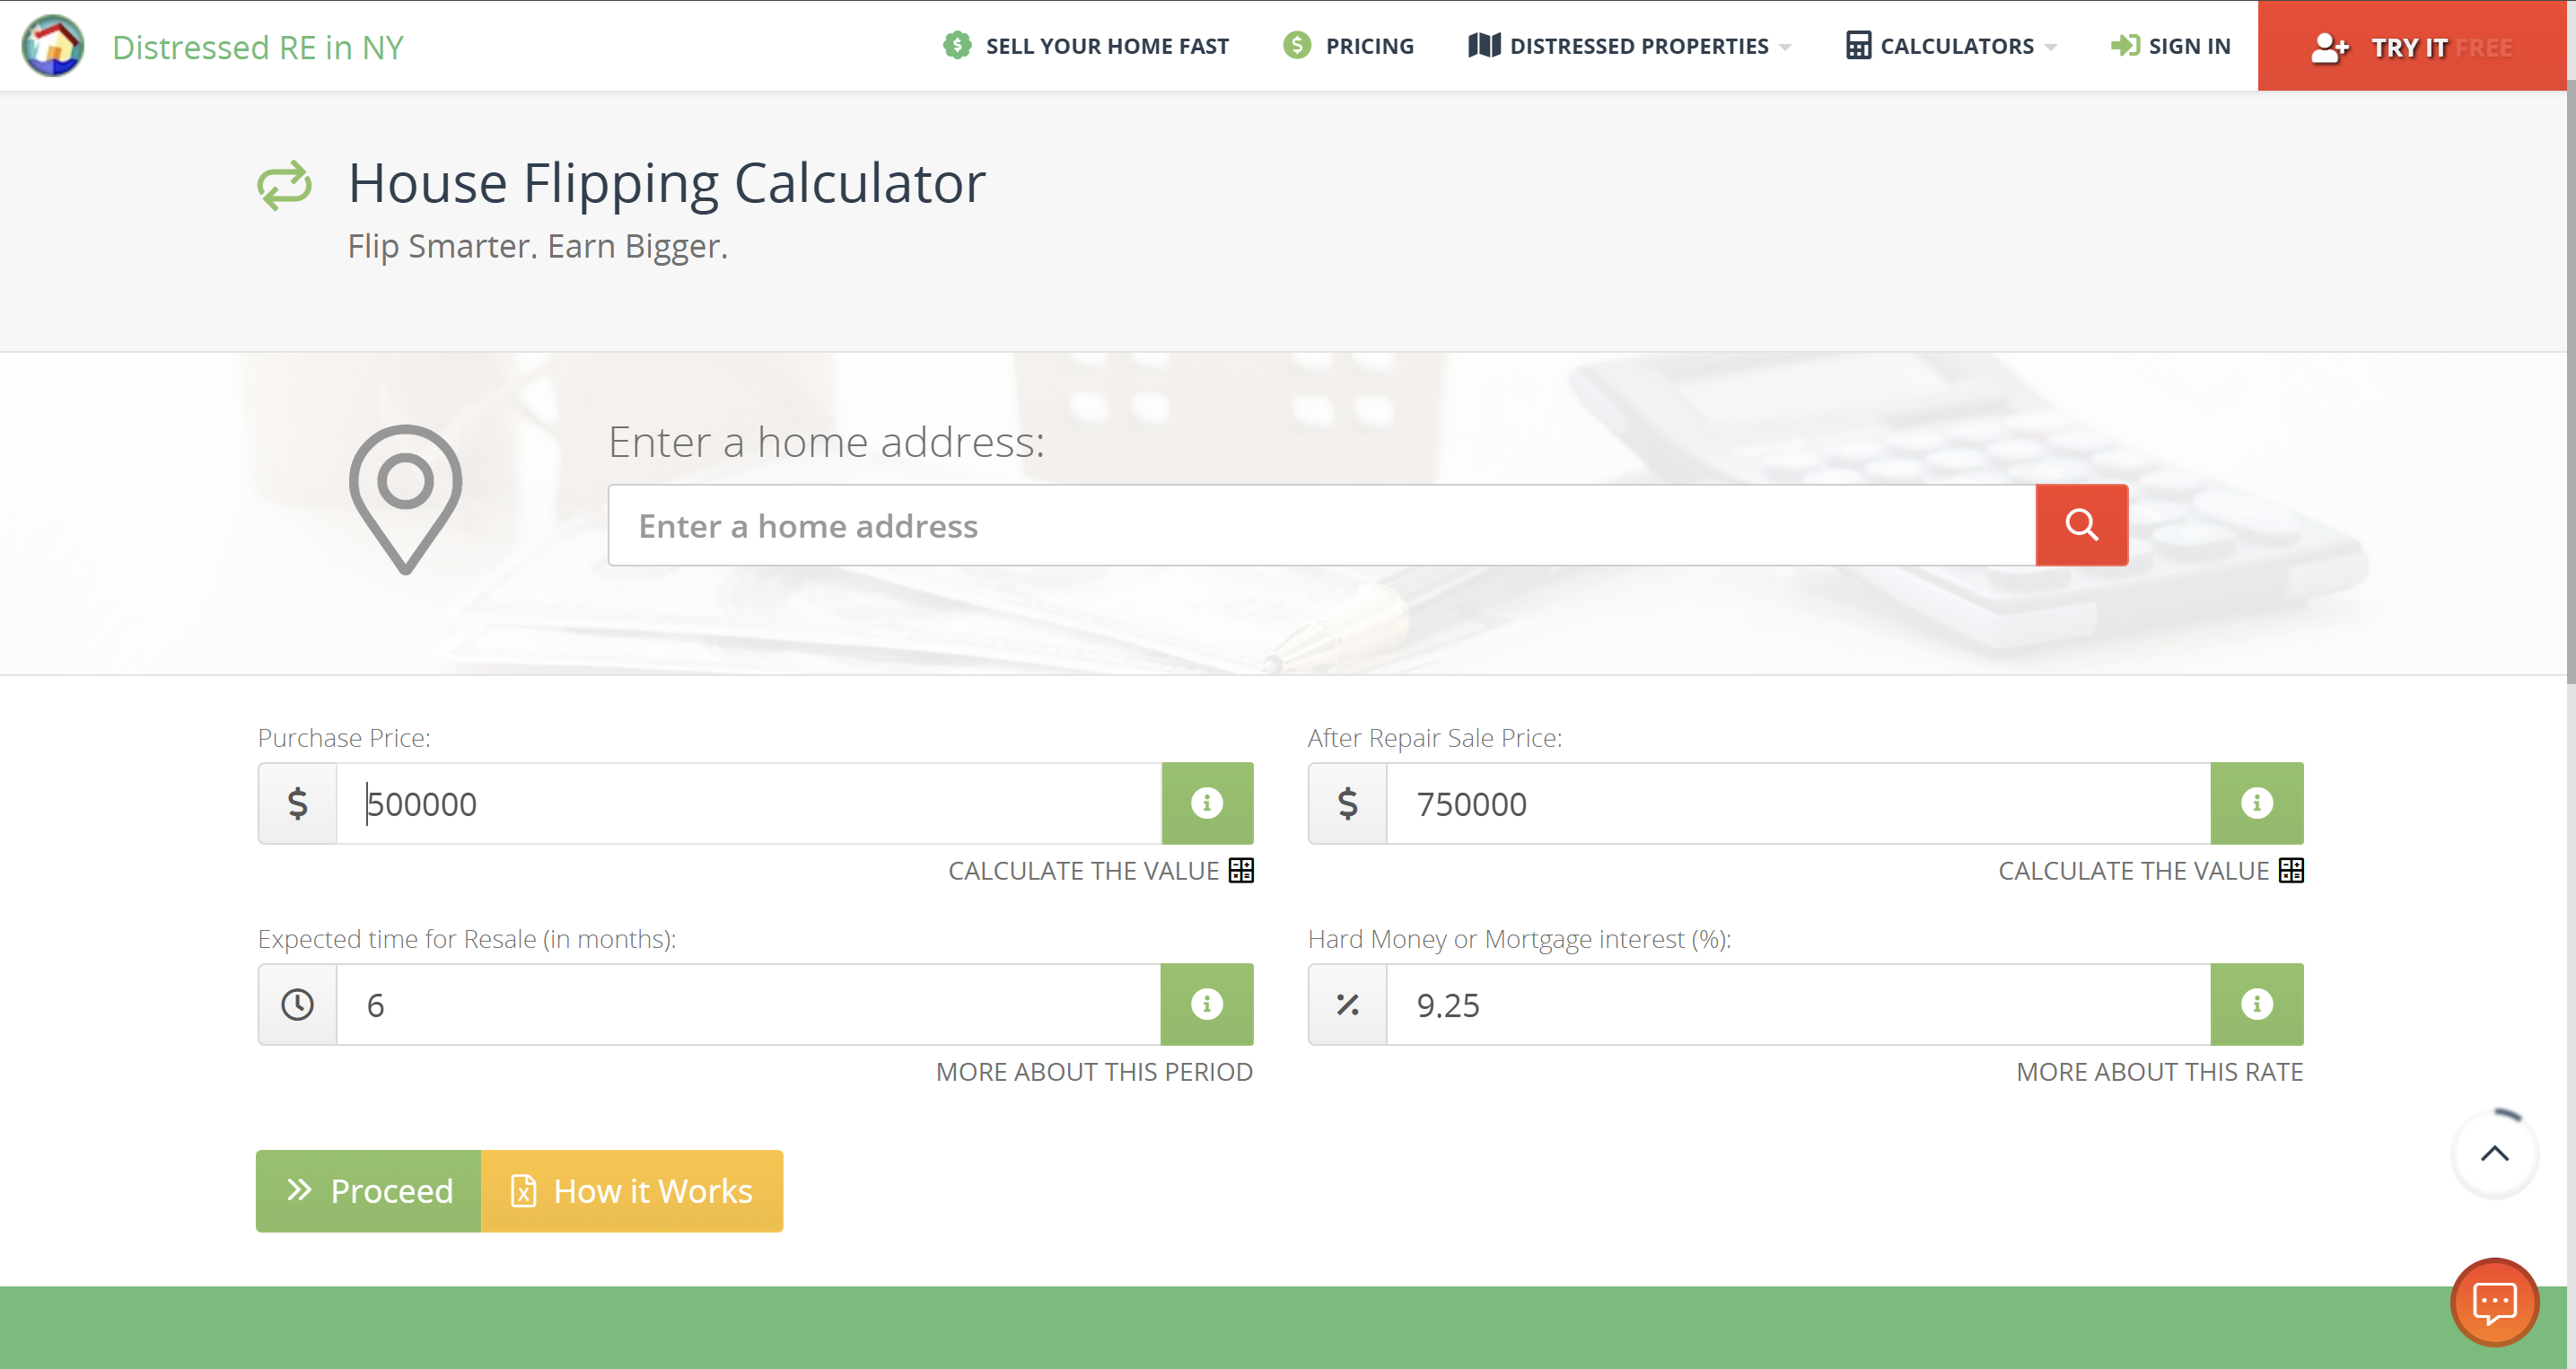Viewport: 2576px width, 1369px height.
Task: Click Calculate the Value under Purchase Price
Action: (x=1100, y=871)
